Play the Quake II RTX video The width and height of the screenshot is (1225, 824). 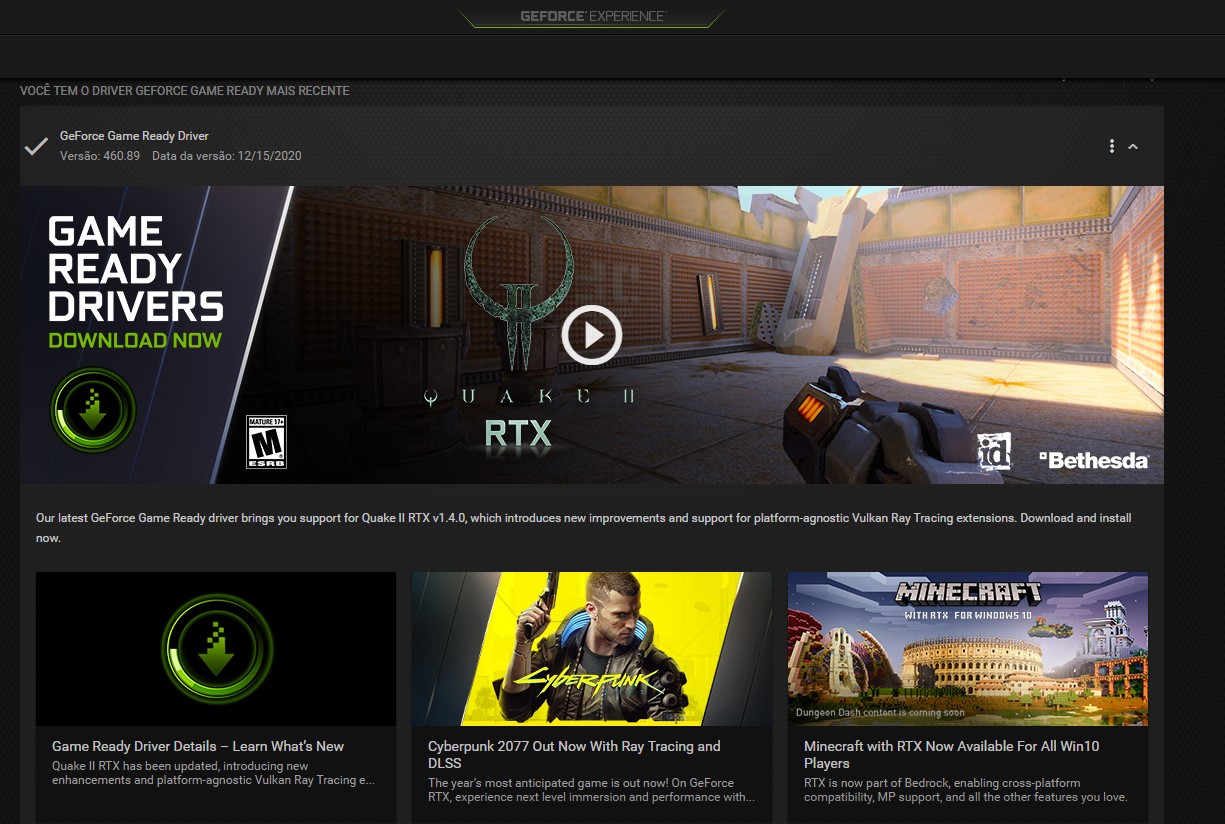coord(591,335)
